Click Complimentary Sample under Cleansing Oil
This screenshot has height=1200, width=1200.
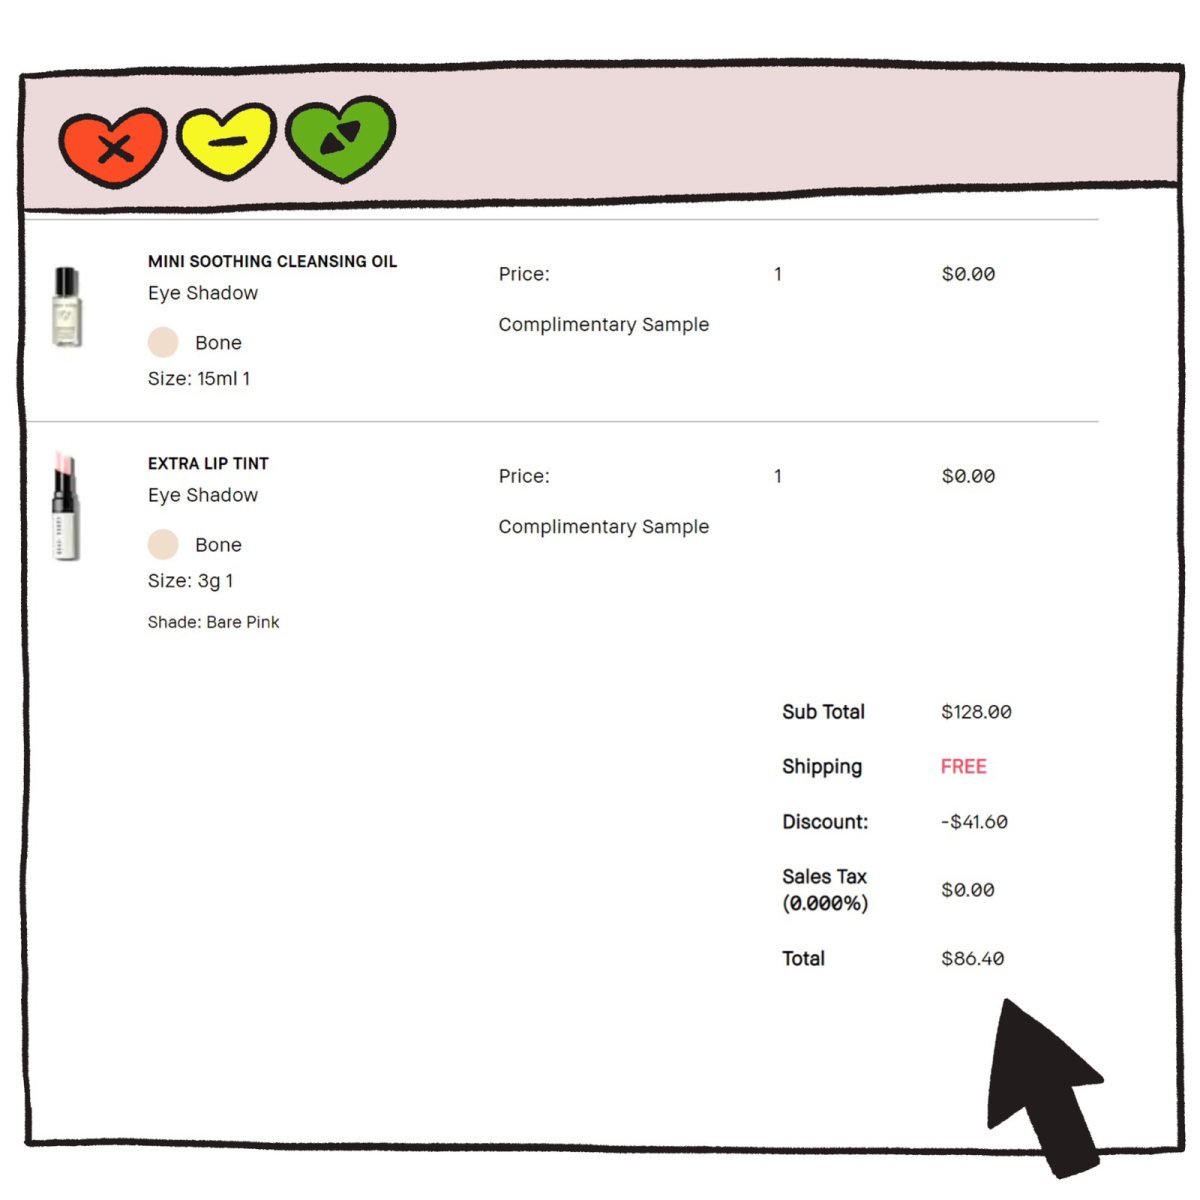point(604,325)
